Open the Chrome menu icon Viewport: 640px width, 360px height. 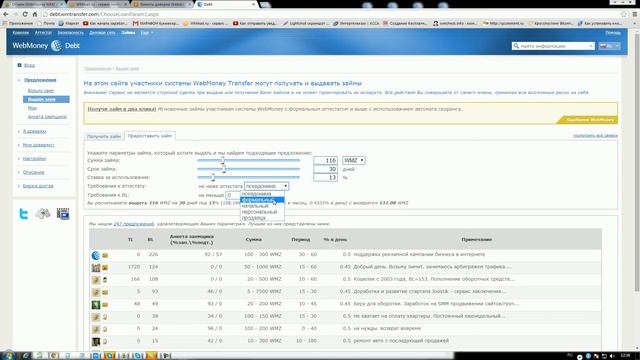pyautogui.click(x=635, y=14)
